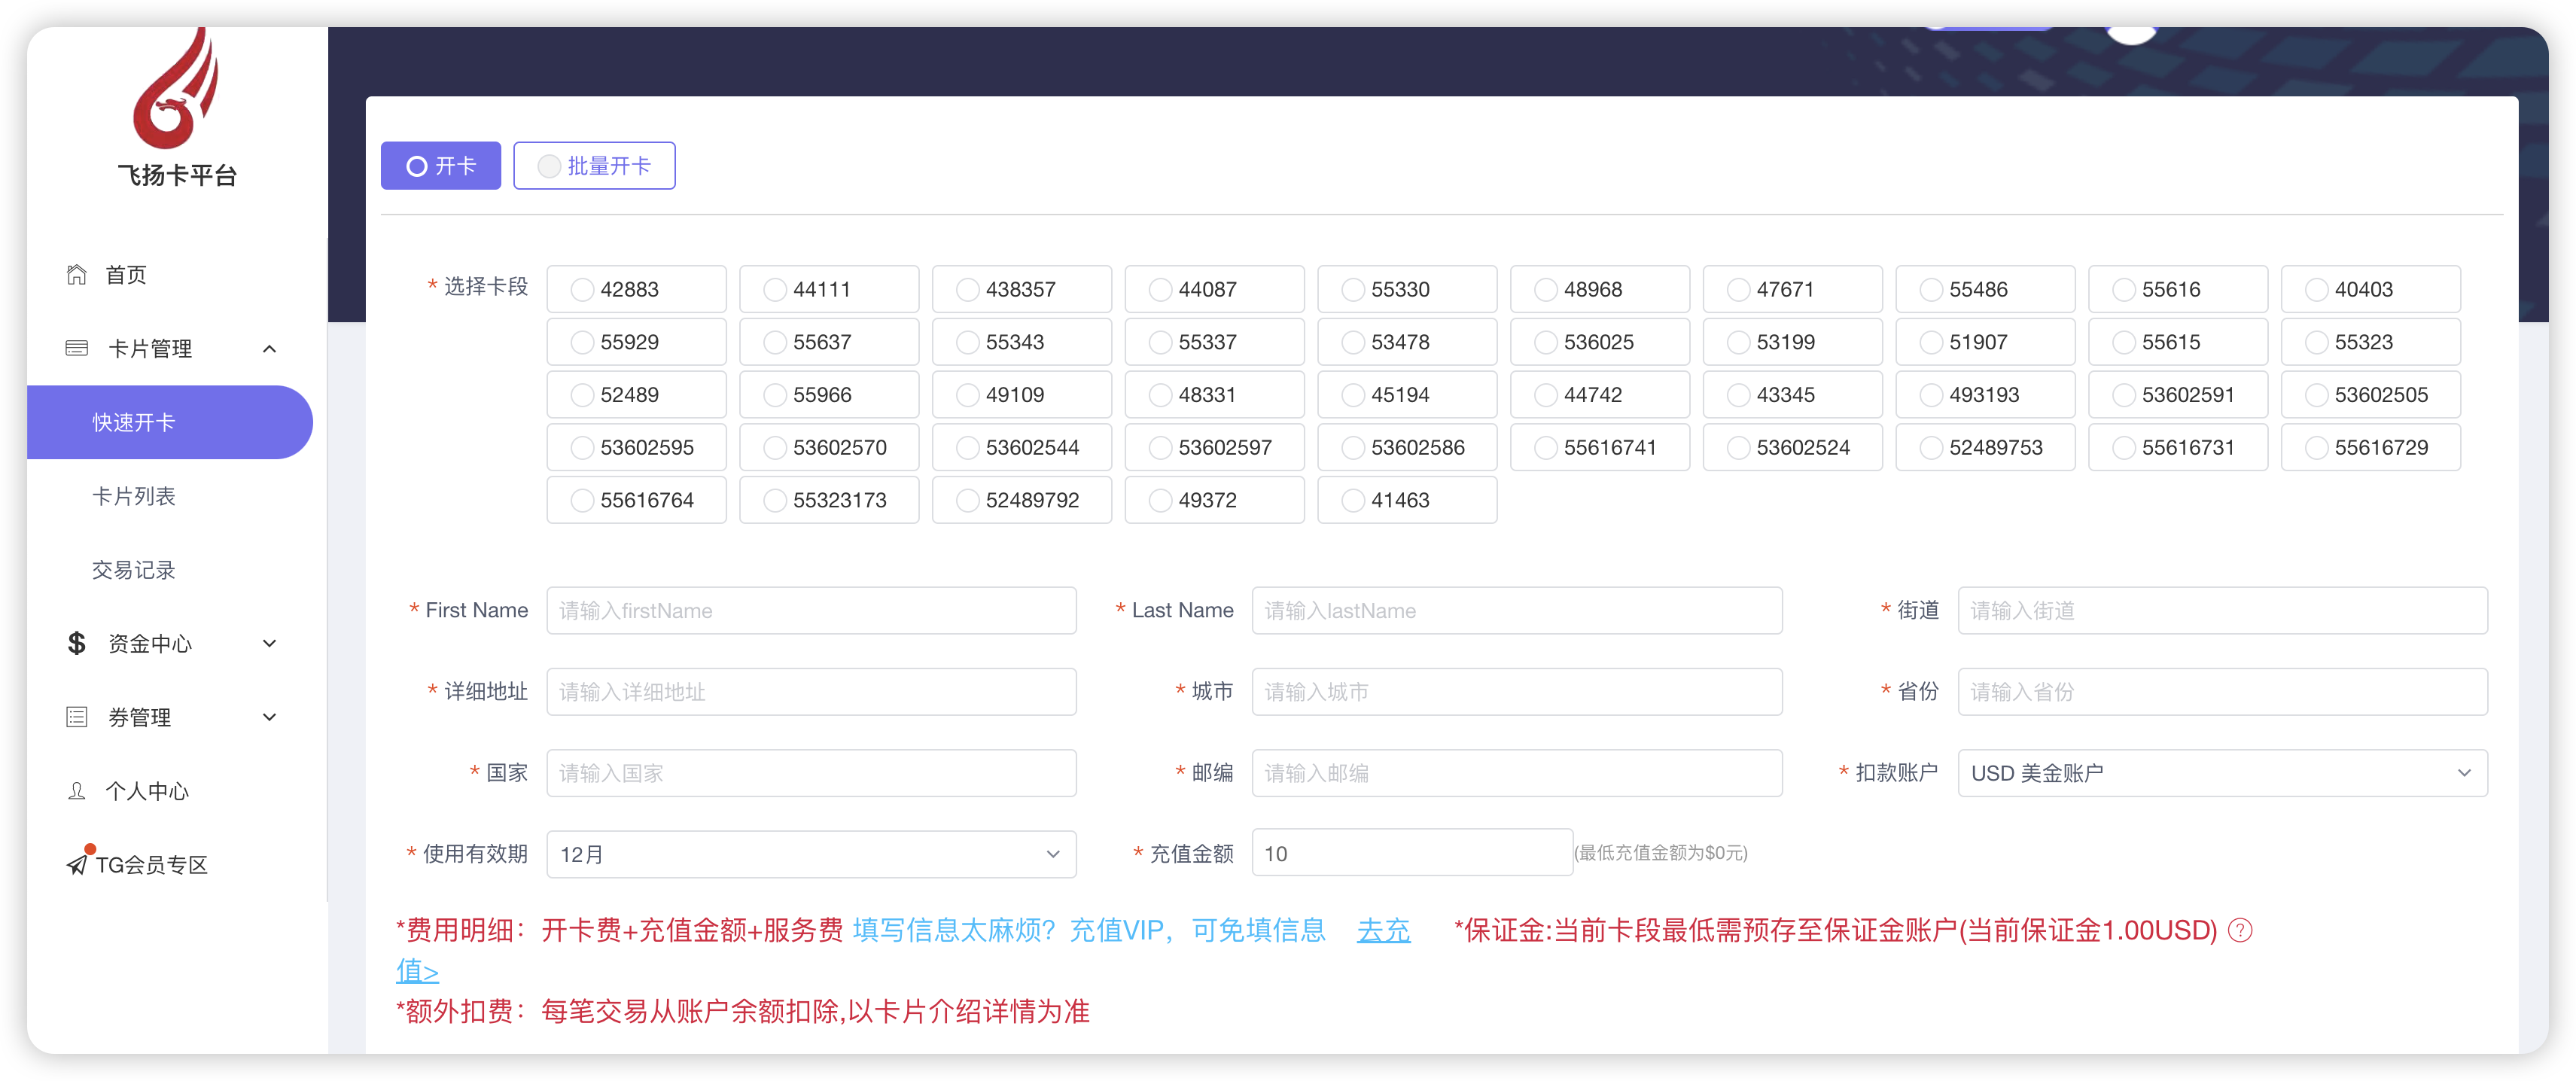Open the help tooltip icon next to 保证金

click(2240, 931)
